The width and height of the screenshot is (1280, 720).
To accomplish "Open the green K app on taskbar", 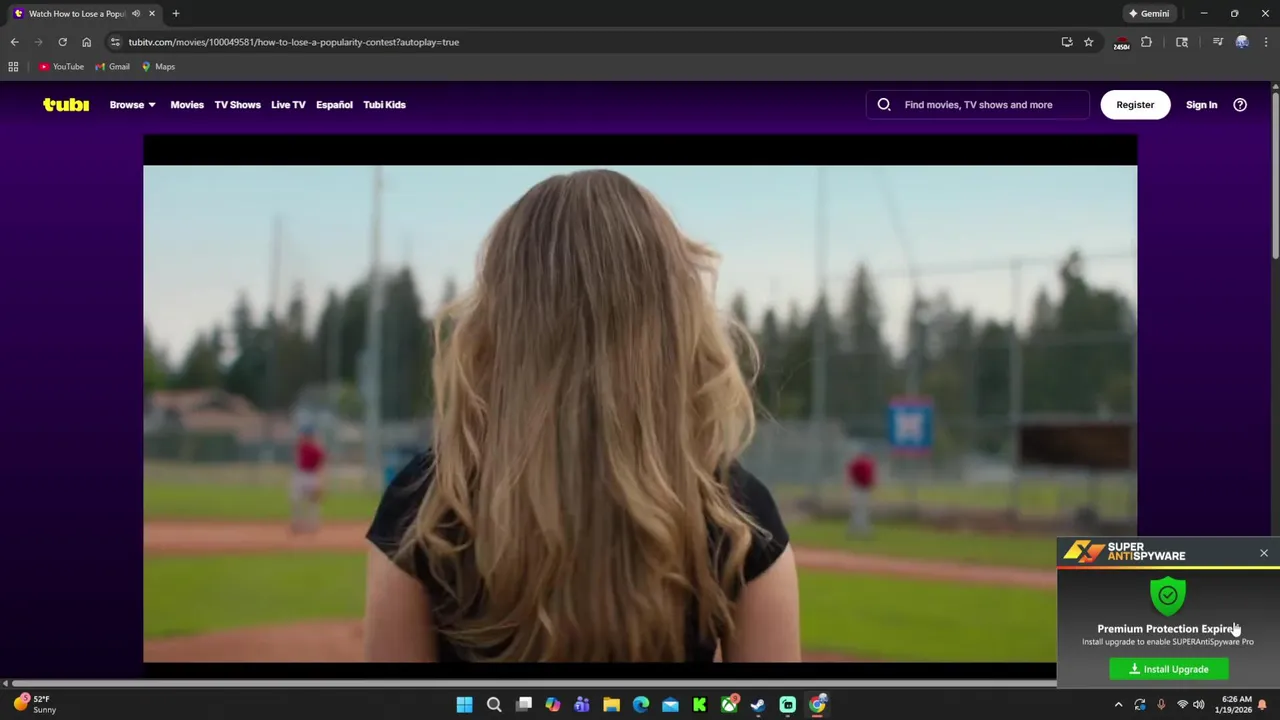I will click(700, 705).
